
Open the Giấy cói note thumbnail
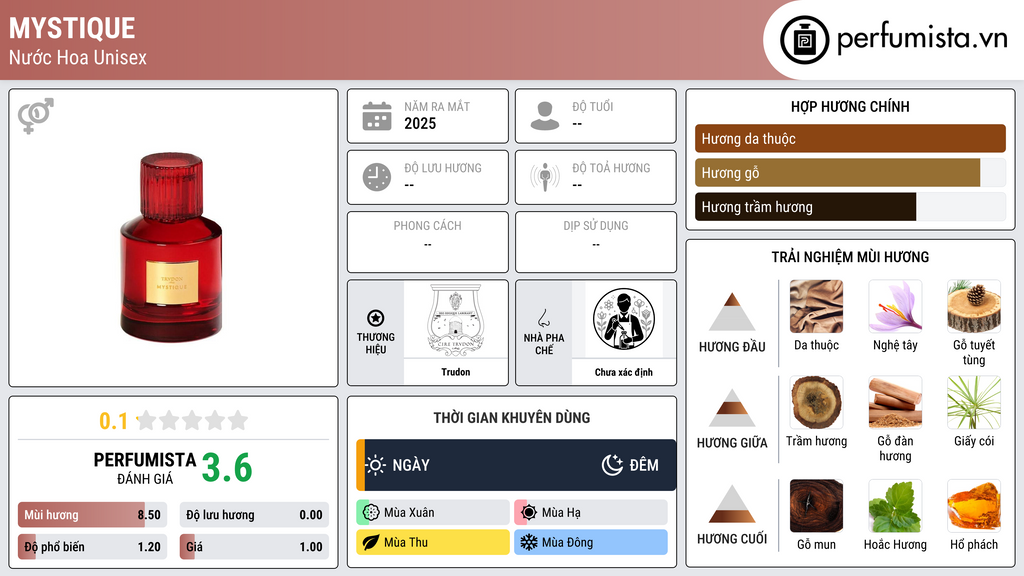coord(974,402)
